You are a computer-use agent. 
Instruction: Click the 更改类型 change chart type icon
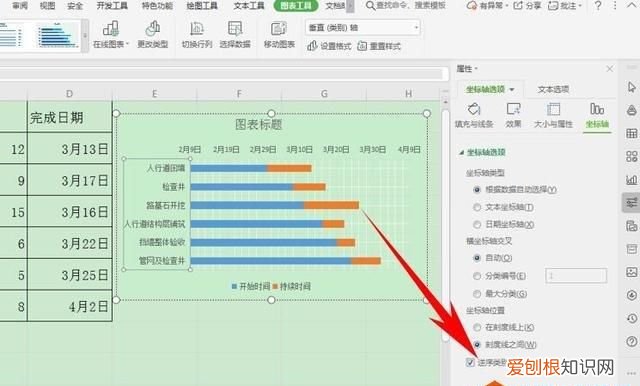153,29
